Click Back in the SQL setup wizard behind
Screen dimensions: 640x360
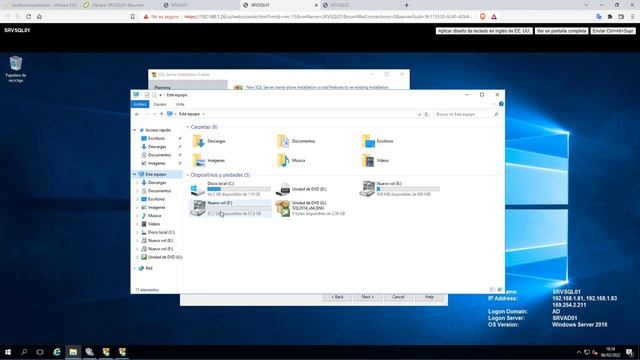point(337,297)
